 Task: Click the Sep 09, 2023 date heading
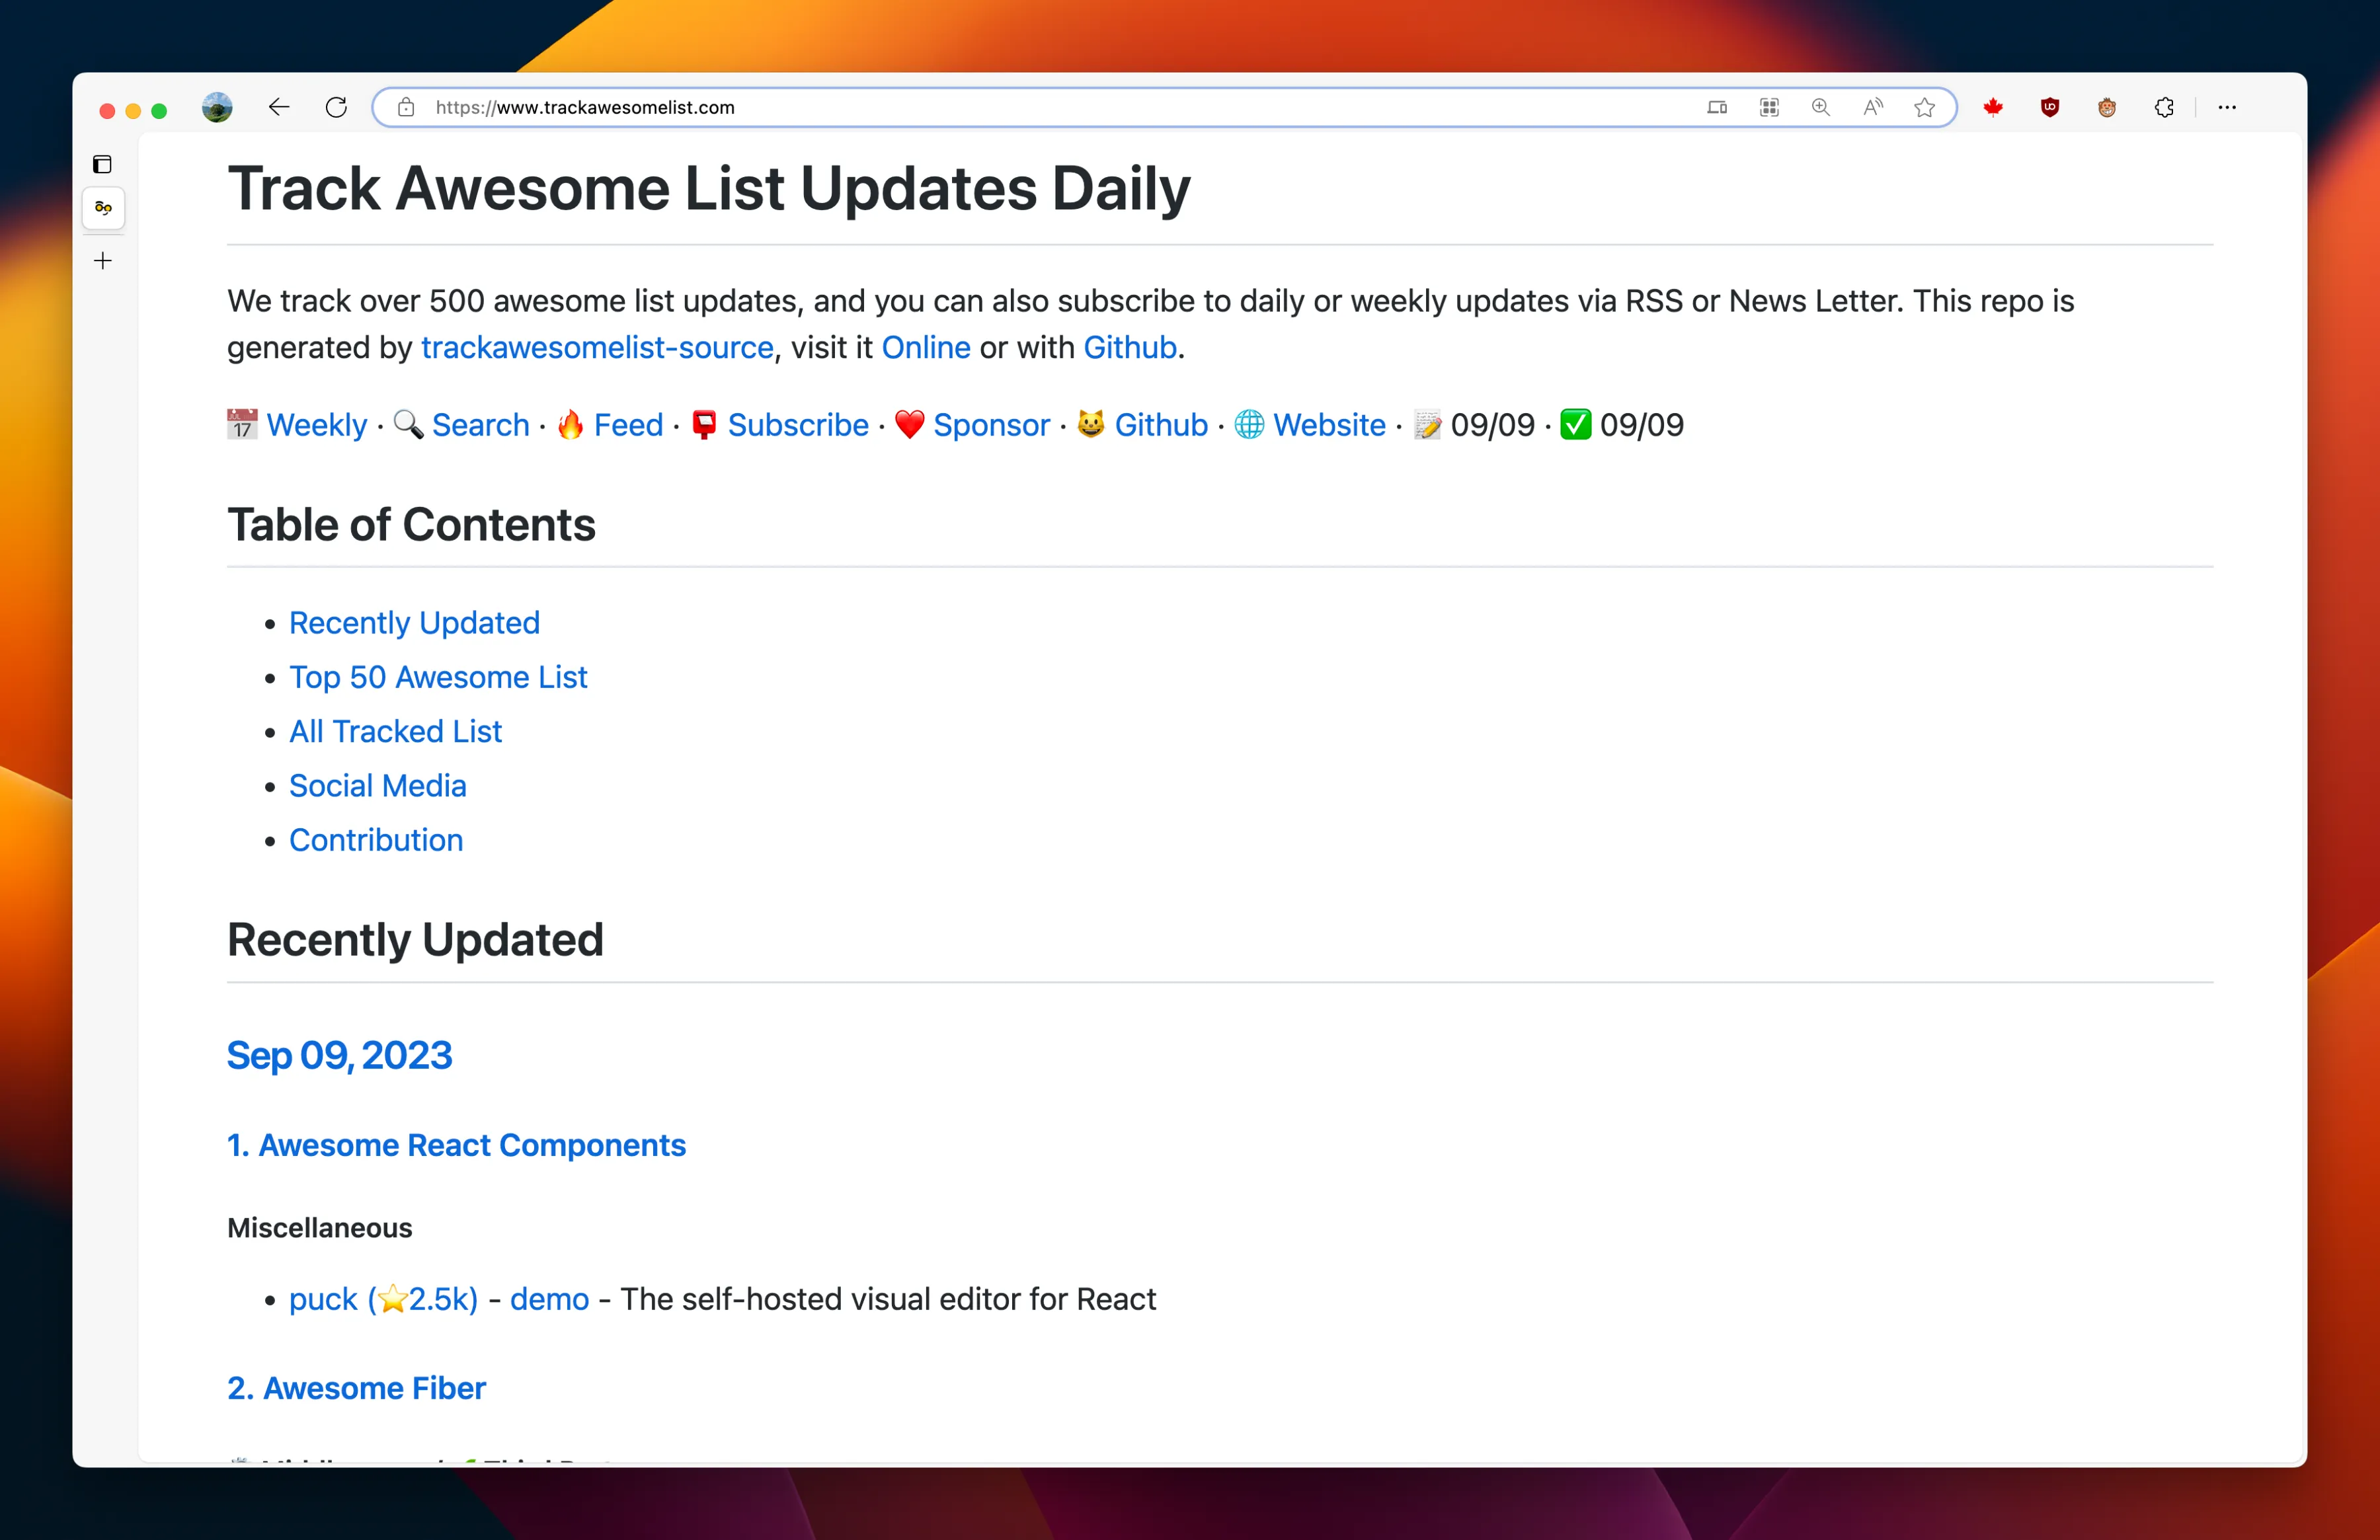(339, 1055)
